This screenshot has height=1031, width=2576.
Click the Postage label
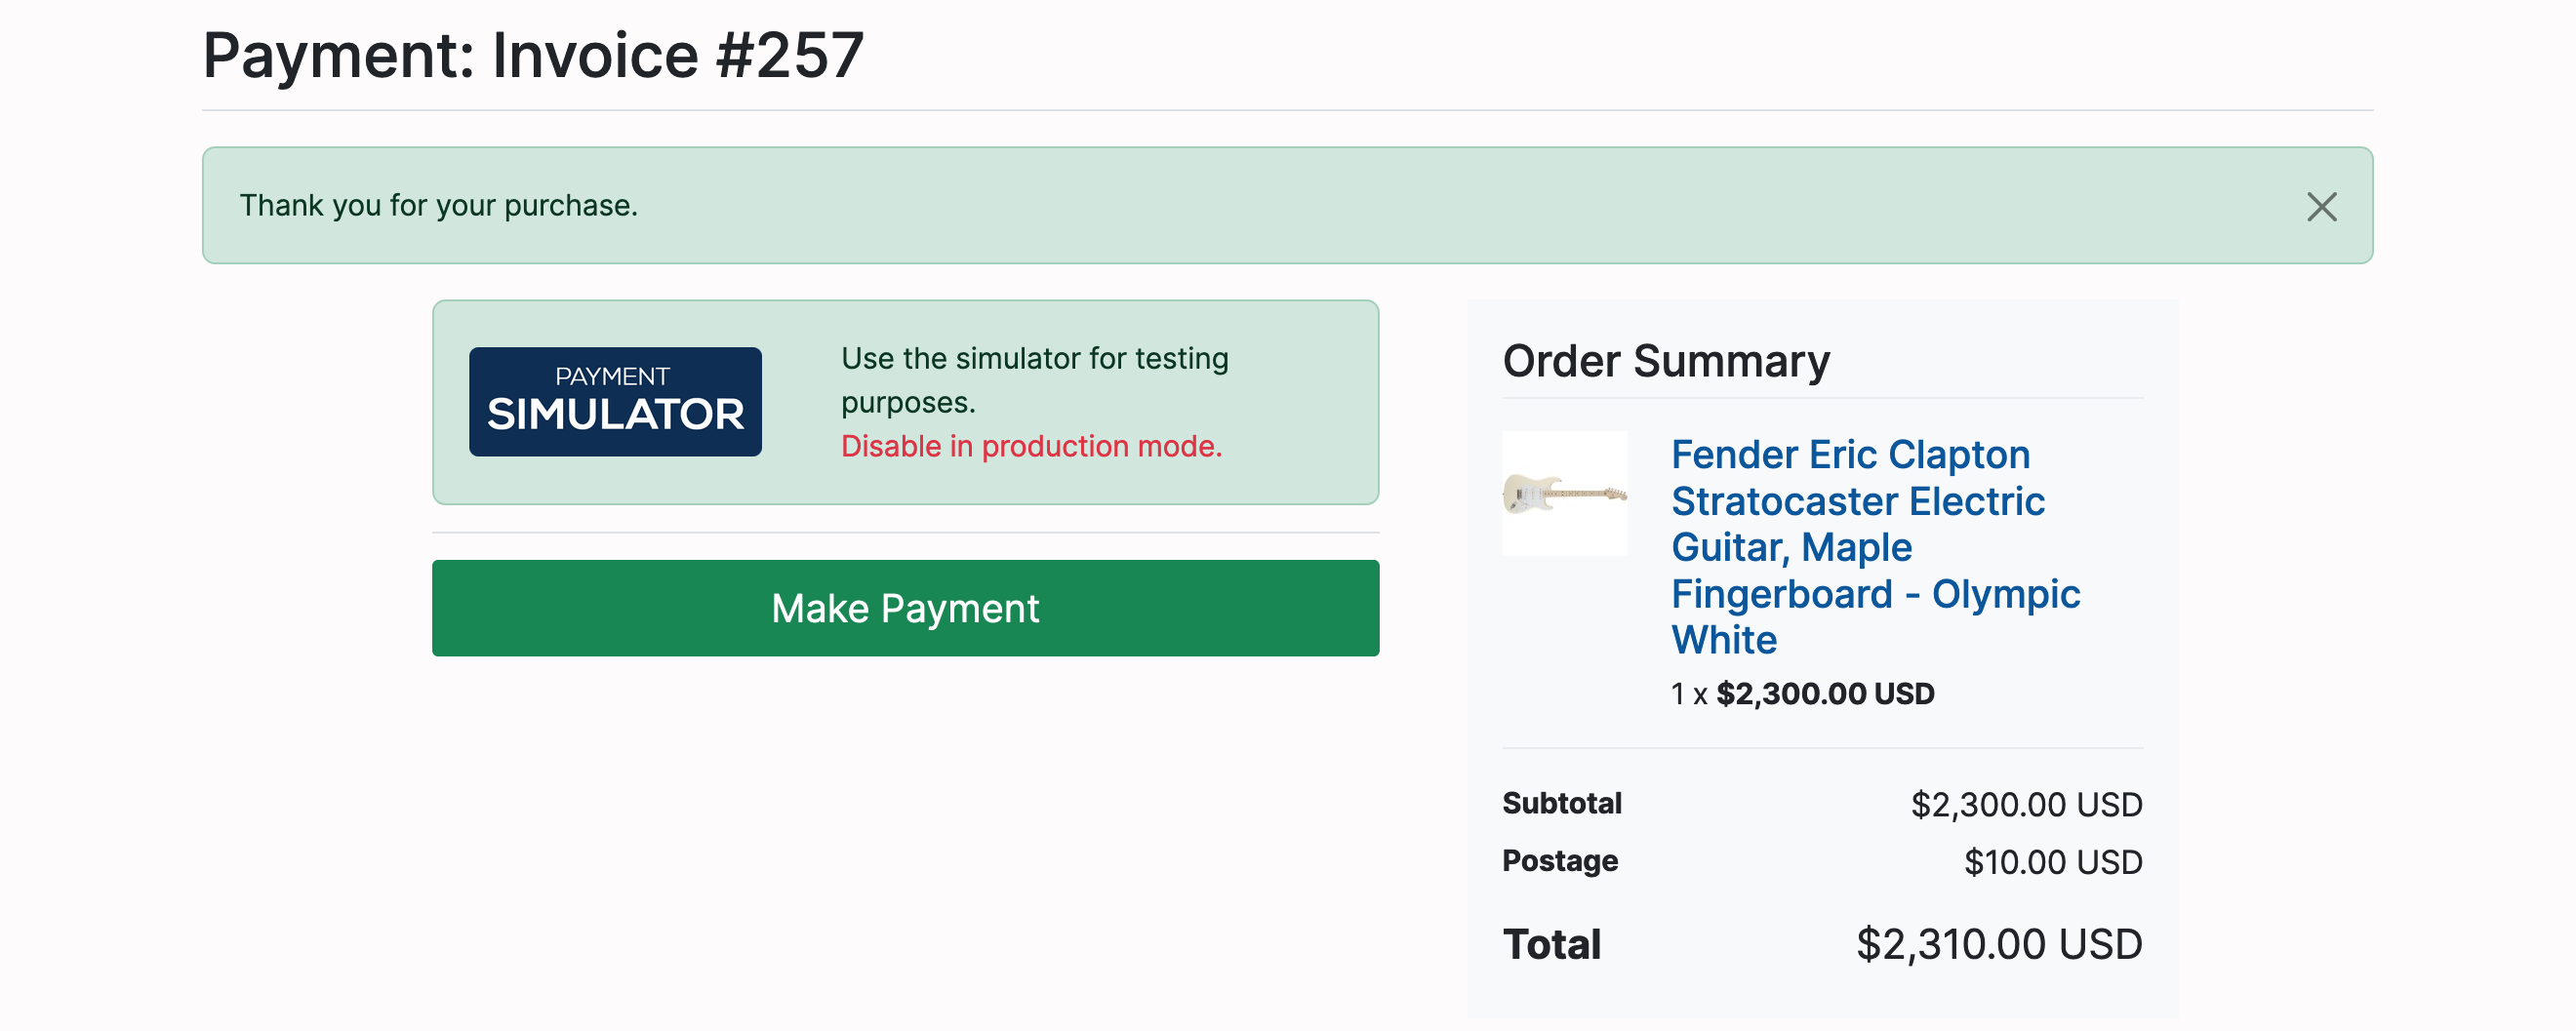pyautogui.click(x=1559, y=861)
